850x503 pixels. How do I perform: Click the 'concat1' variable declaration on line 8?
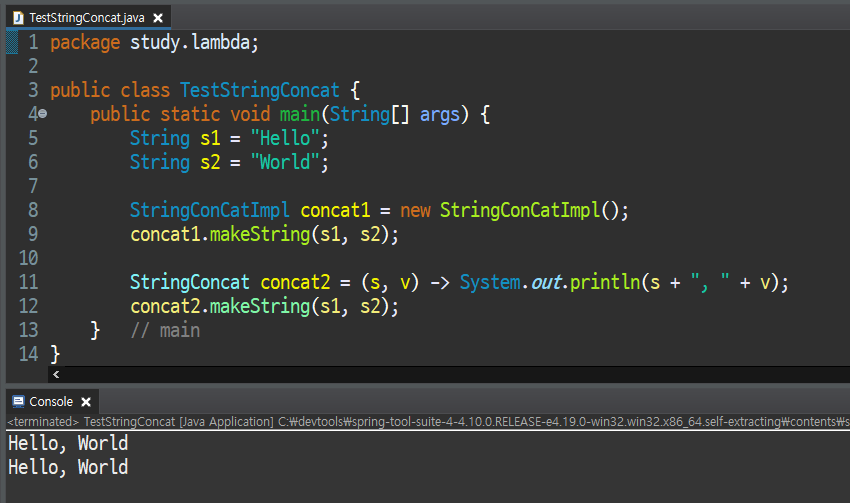tap(335, 210)
